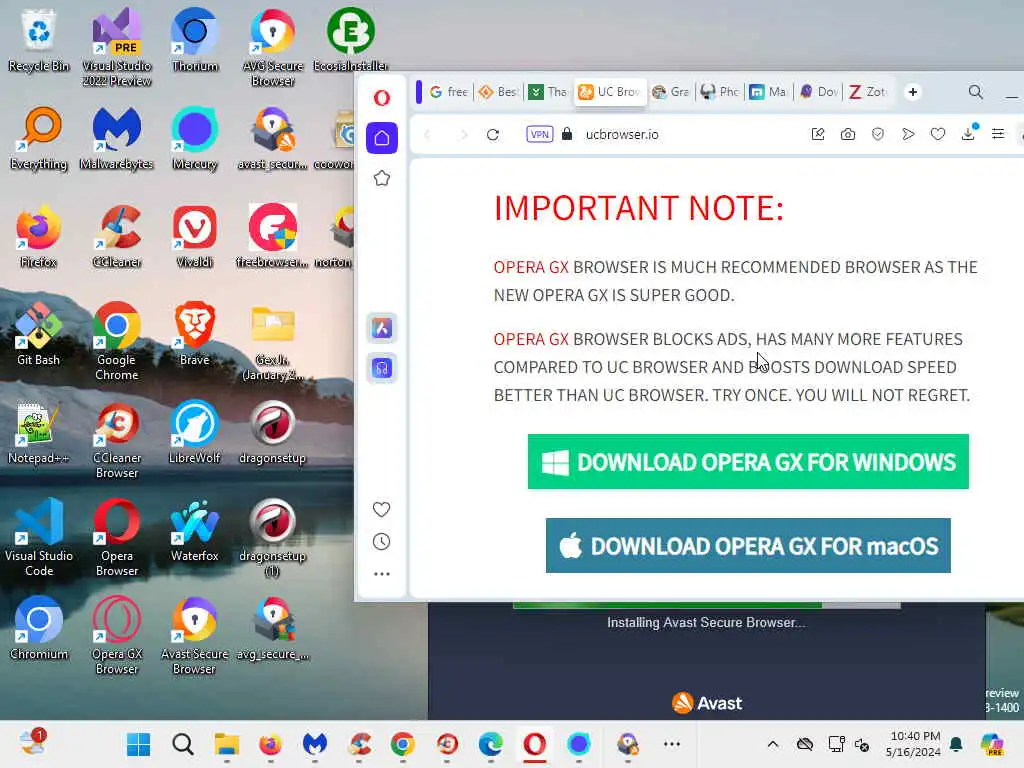Screen dimensions: 1024x768
Task: Take snapshot with camera icon
Action: (848, 135)
